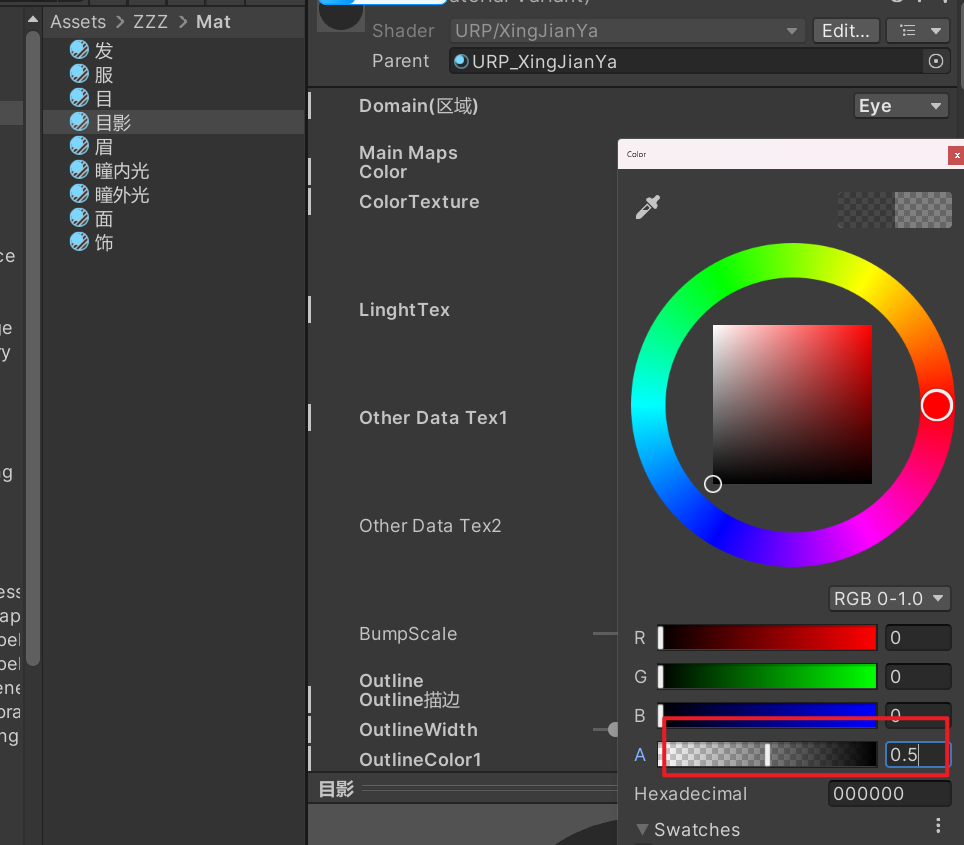Open the Swatches three-dot options menu

tap(937, 826)
